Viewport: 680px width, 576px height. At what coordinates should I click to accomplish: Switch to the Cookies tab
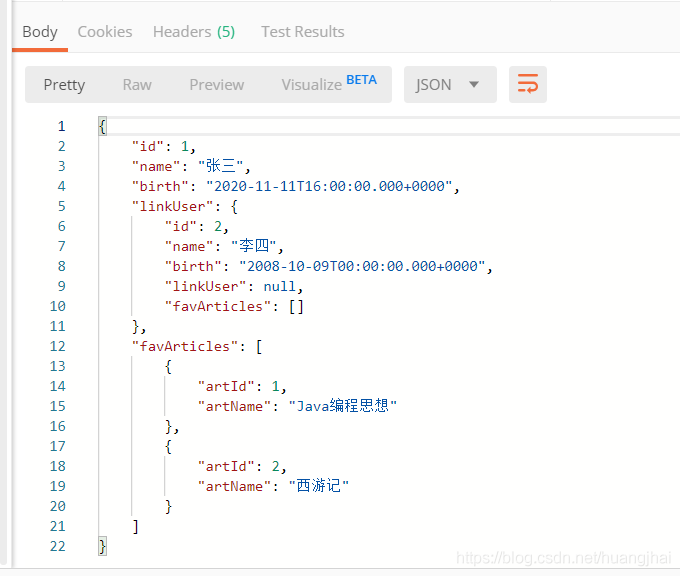tap(105, 32)
